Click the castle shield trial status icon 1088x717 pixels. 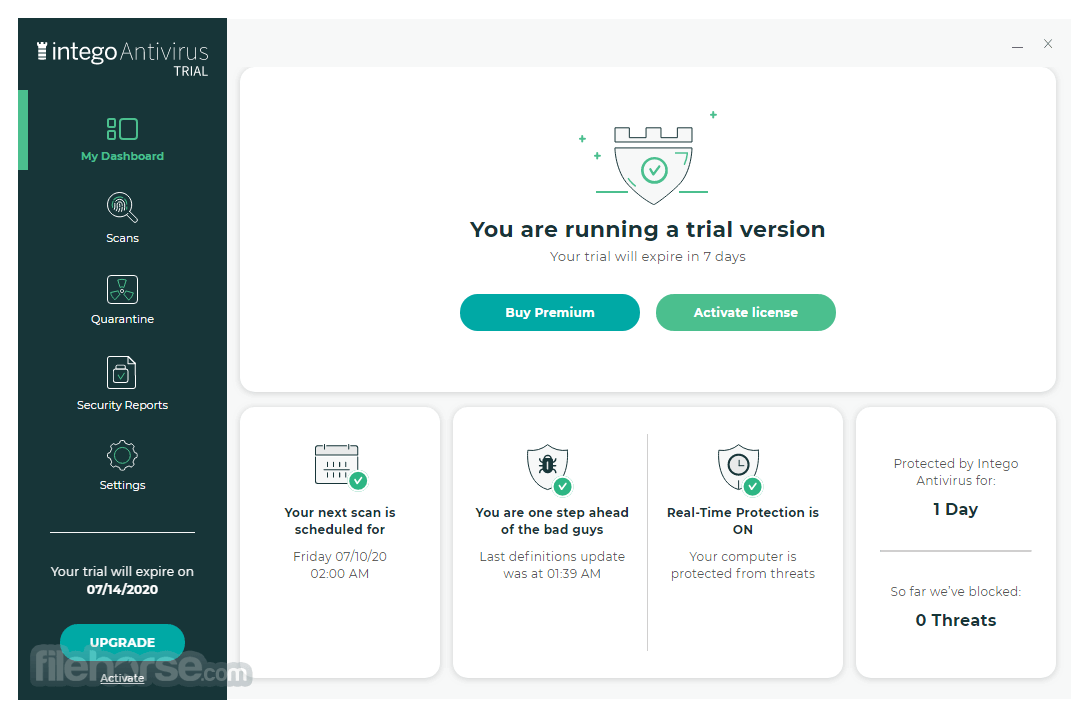pyautogui.click(x=653, y=164)
